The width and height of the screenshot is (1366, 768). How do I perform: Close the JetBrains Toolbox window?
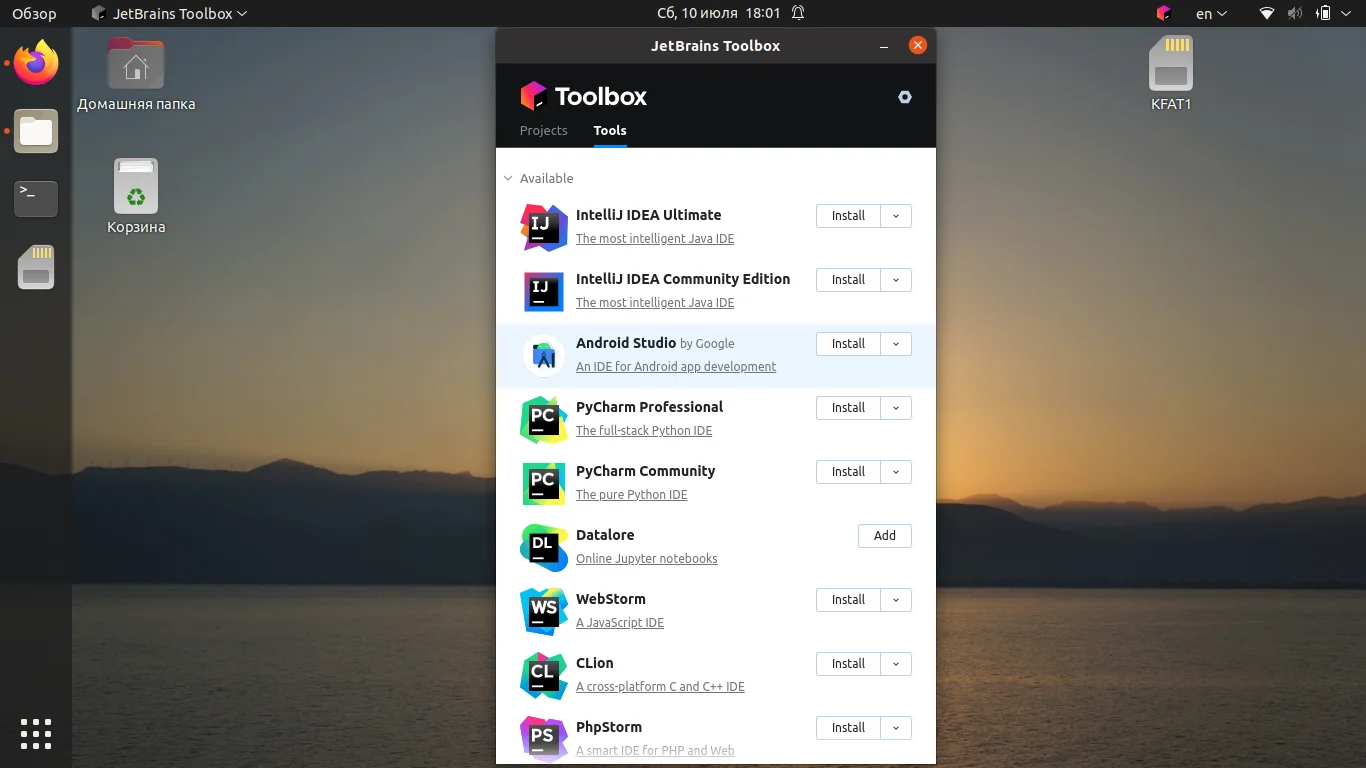(918, 45)
